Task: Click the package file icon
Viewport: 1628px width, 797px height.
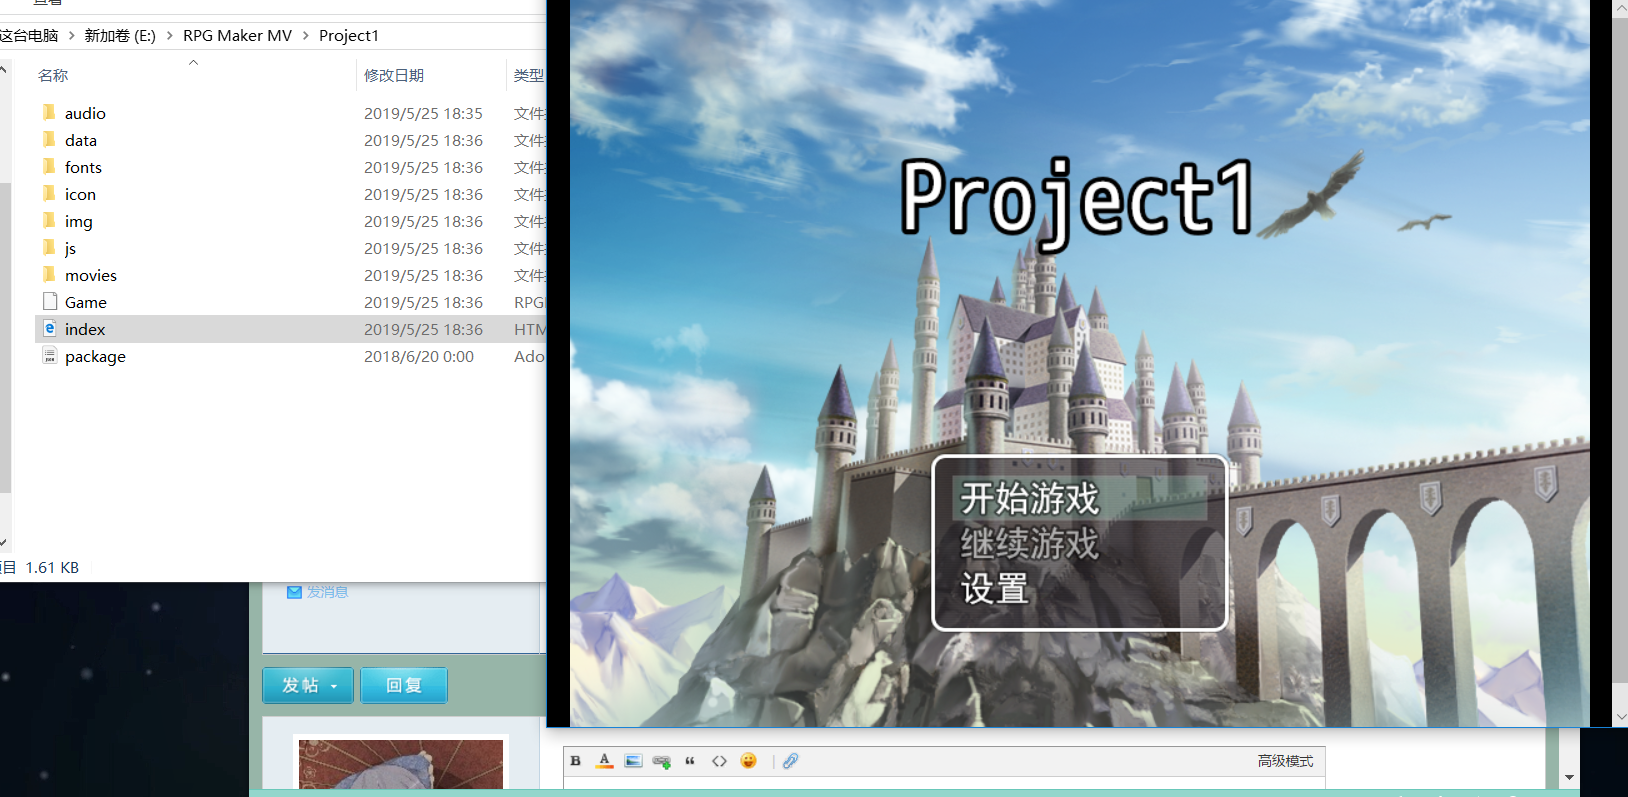Action: point(50,355)
